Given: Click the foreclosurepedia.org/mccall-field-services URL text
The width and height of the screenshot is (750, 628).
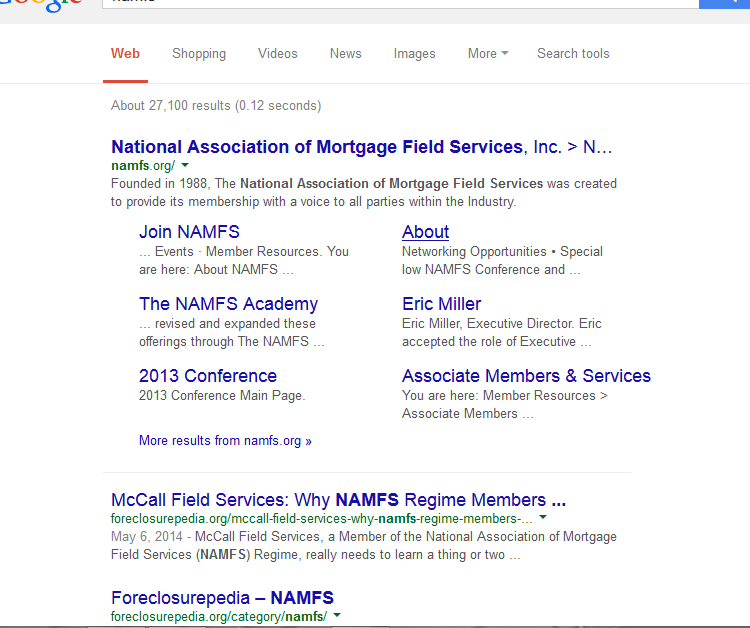Looking at the screenshot, I should tap(321, 519).
